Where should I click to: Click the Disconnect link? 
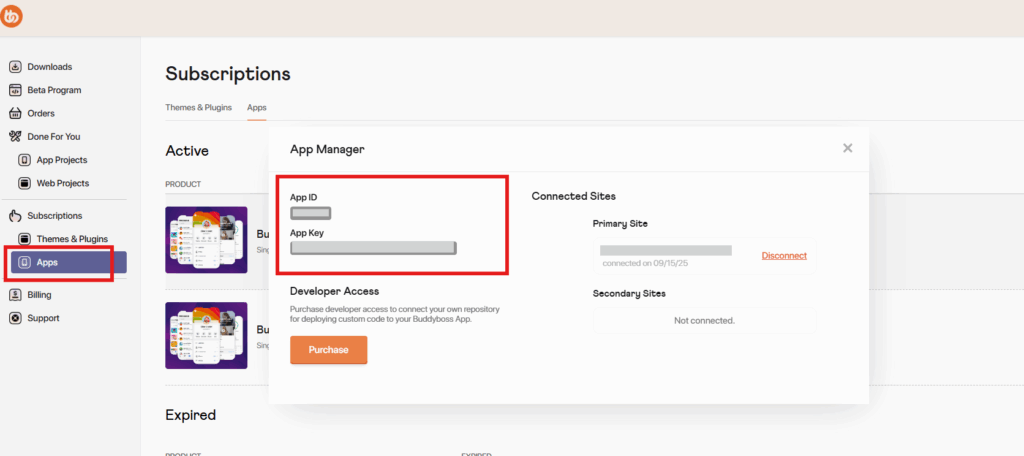point(784,256)
